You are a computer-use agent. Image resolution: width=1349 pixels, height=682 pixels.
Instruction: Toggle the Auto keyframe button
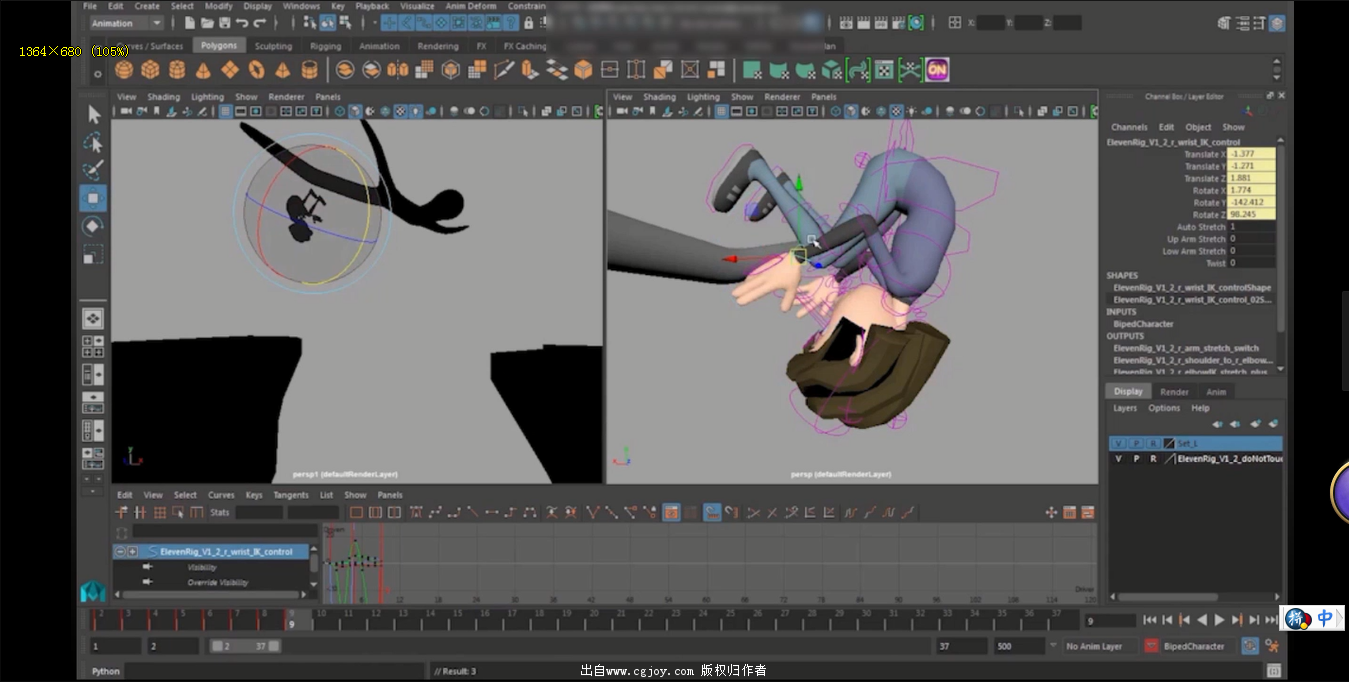(x=1250, y=646)
